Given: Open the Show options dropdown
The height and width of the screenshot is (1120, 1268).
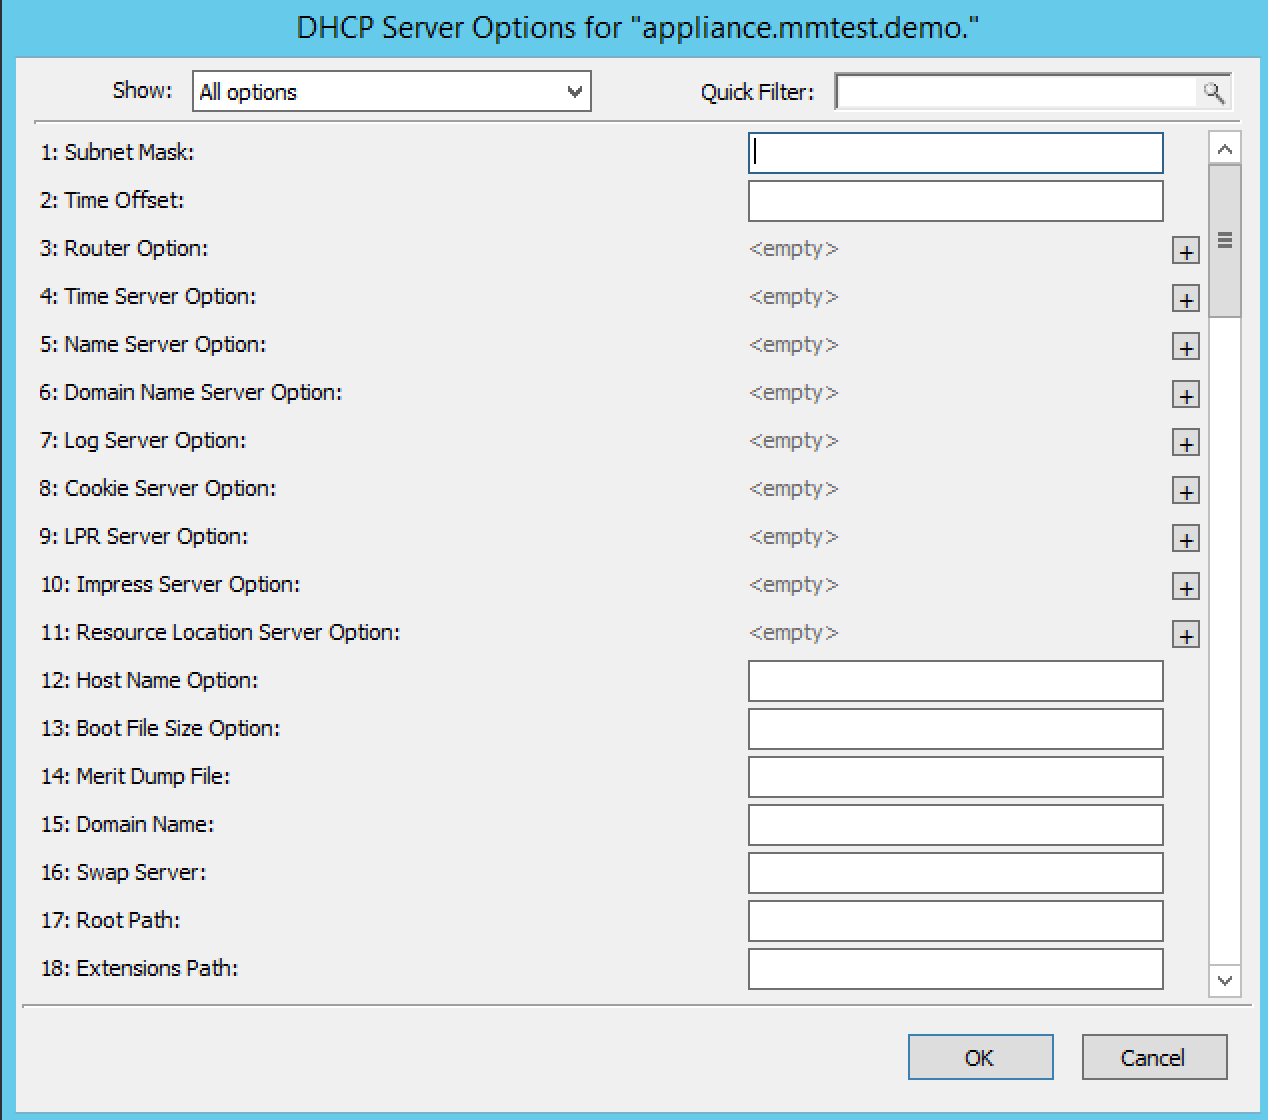Looking at the screenshot, I should 391,92.
